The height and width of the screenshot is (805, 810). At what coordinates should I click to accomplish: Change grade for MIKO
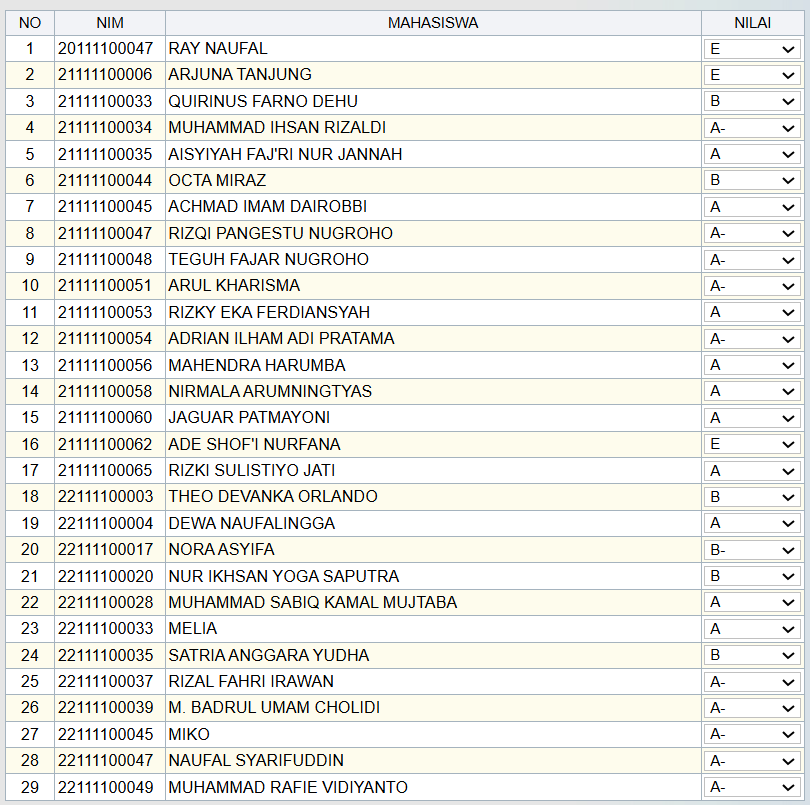point(752,734)
